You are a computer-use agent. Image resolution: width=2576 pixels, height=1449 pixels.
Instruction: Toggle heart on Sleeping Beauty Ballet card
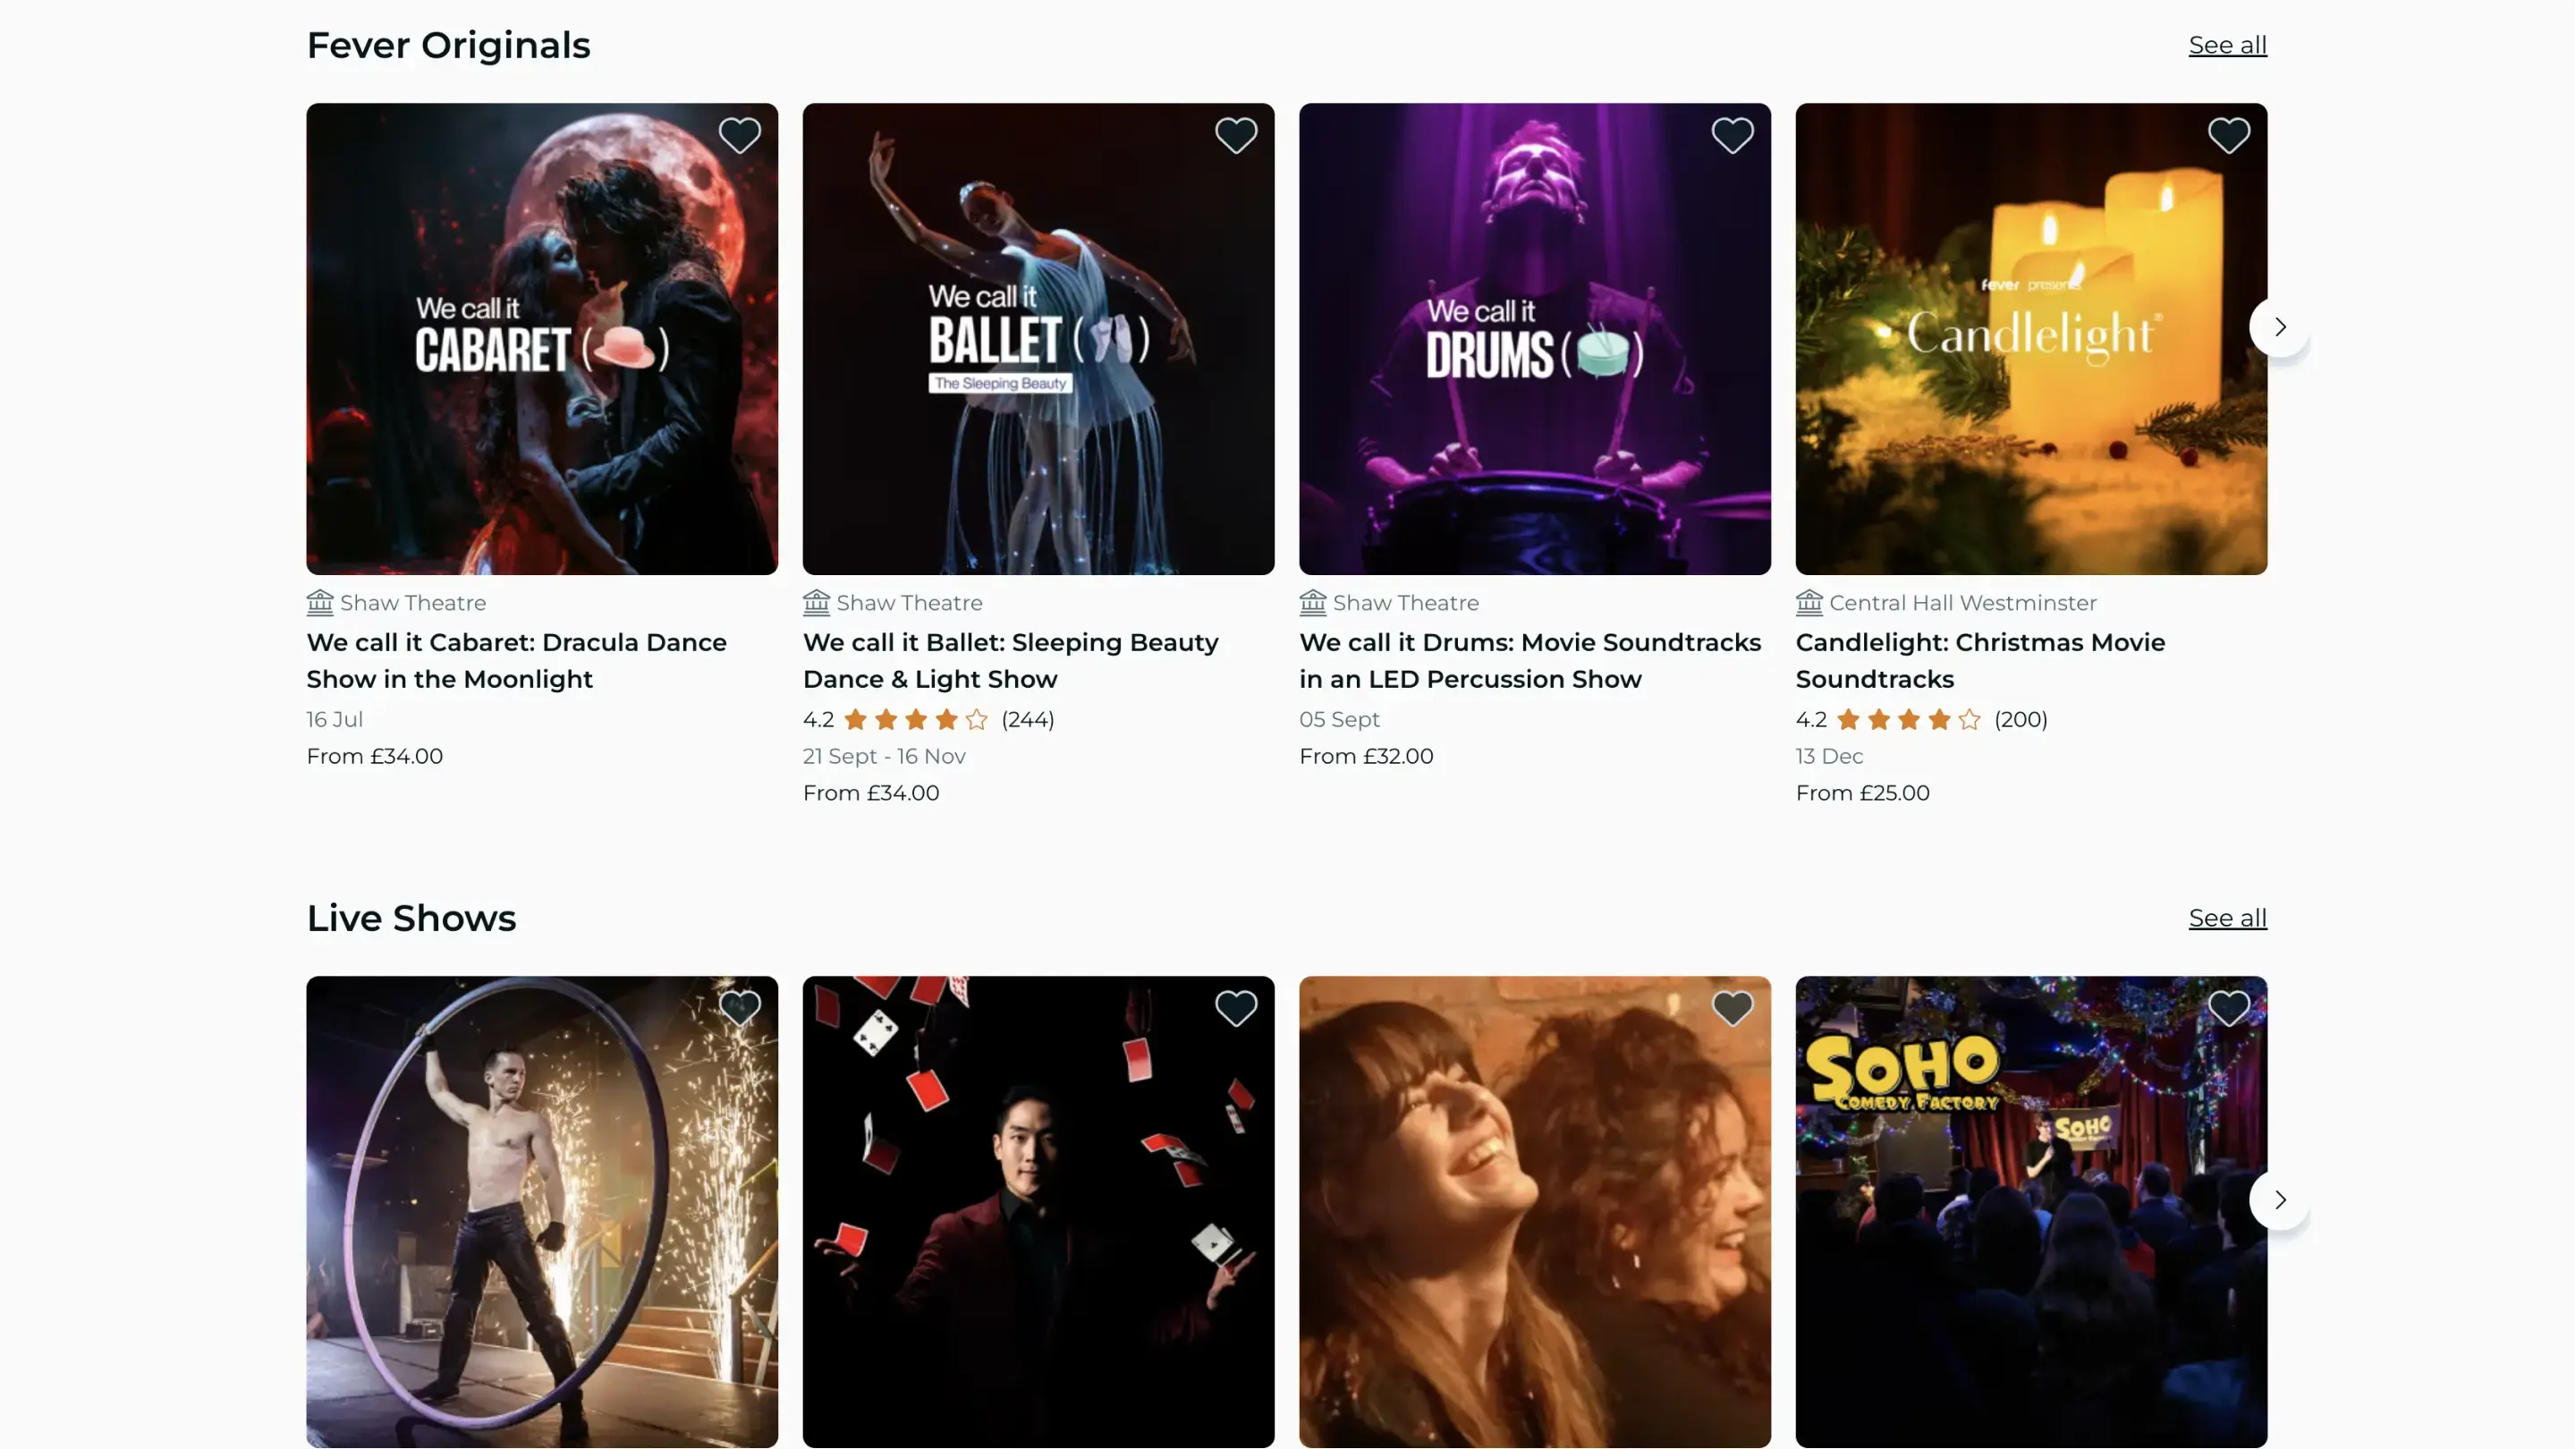[x=1235, y=135]
